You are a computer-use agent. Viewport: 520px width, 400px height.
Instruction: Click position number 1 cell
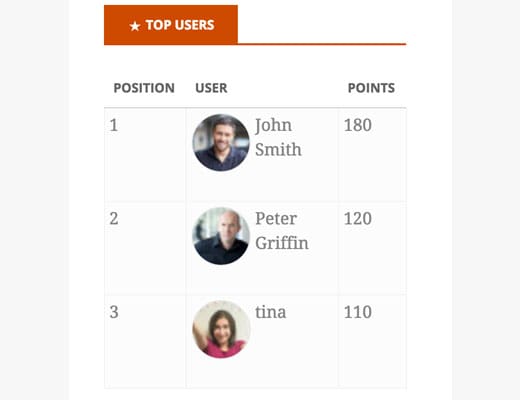point(145,155)
